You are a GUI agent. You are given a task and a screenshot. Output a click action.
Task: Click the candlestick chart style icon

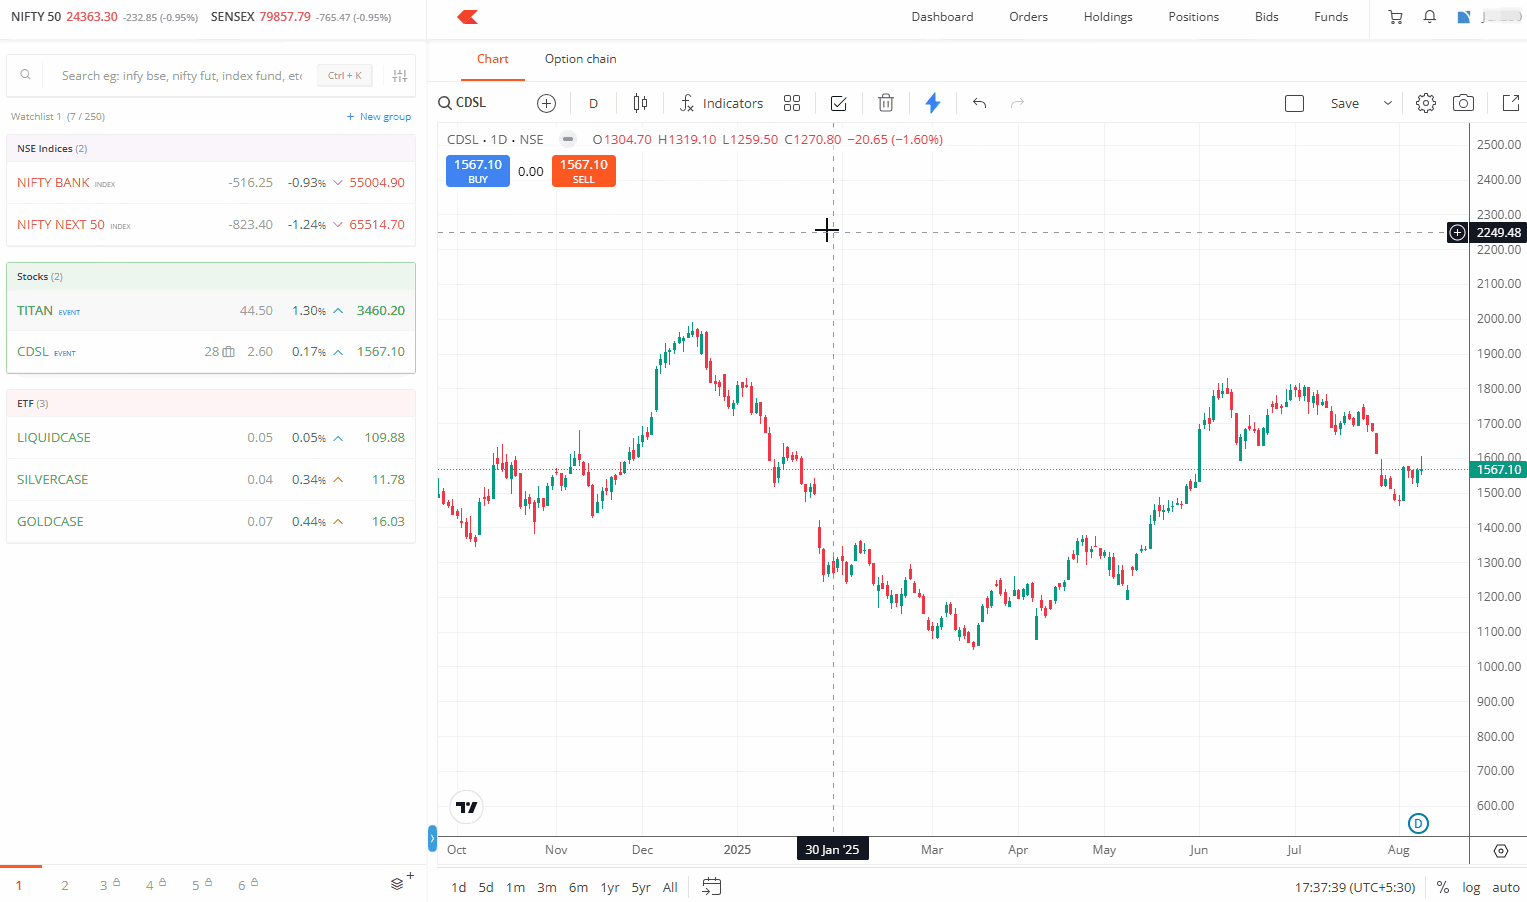coord(640,103)
